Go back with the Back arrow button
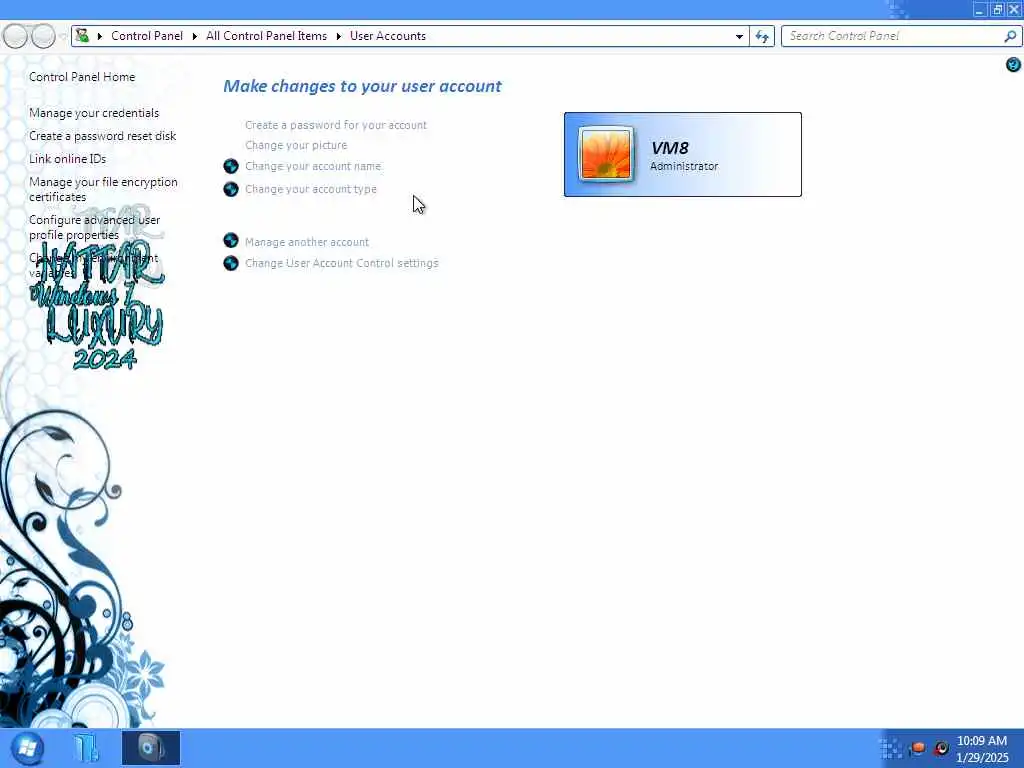This screenshot has height=768, width=1024. coord(16,36)
